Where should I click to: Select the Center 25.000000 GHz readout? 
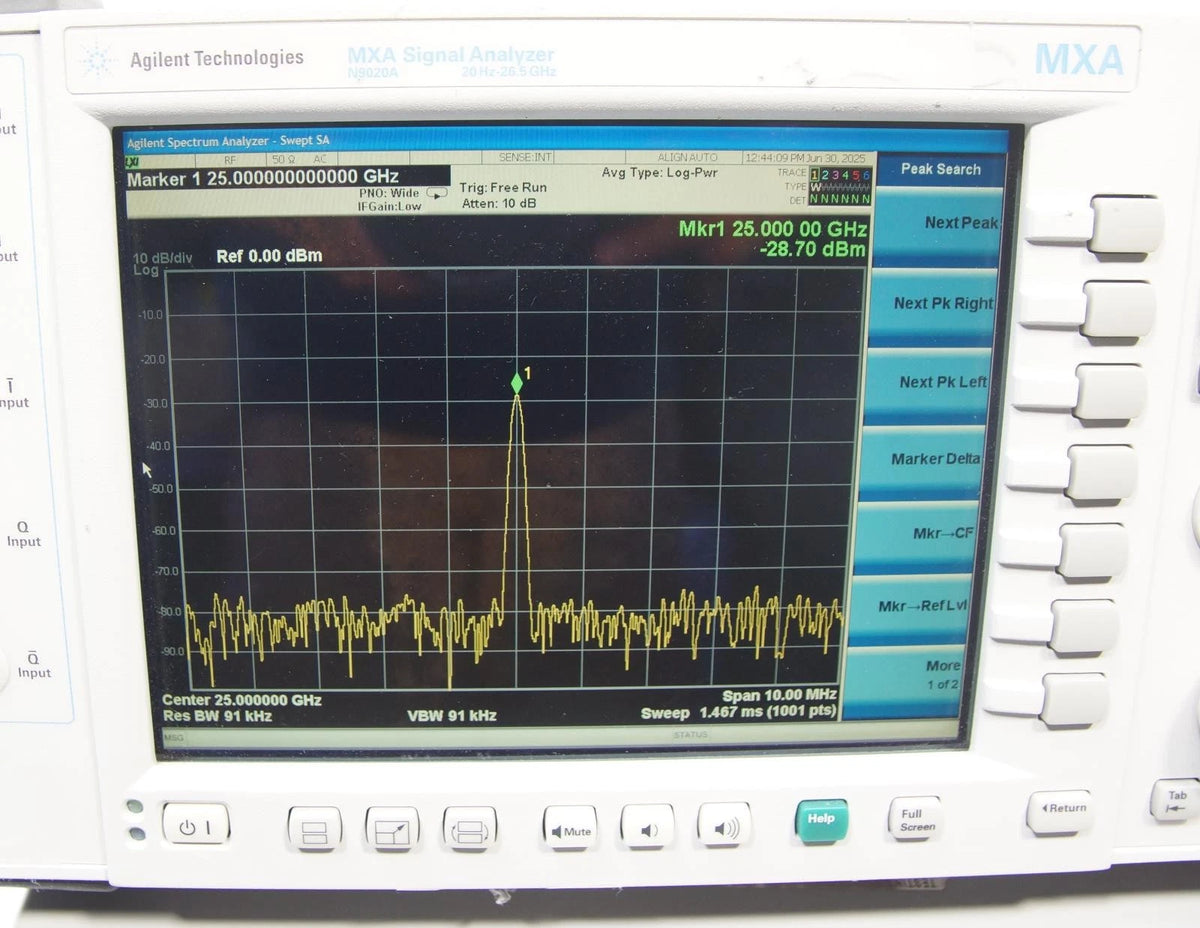(242, 700)
